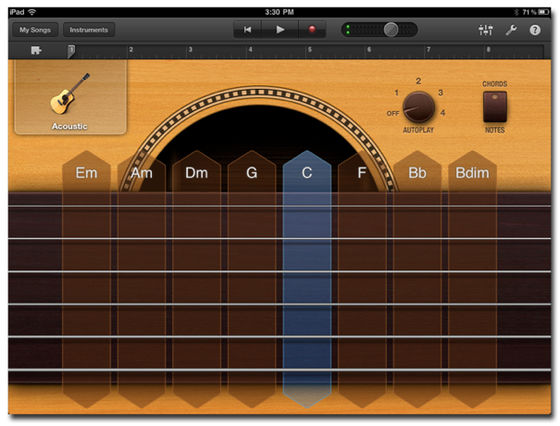Go to beginning with the rewind button

247,30
